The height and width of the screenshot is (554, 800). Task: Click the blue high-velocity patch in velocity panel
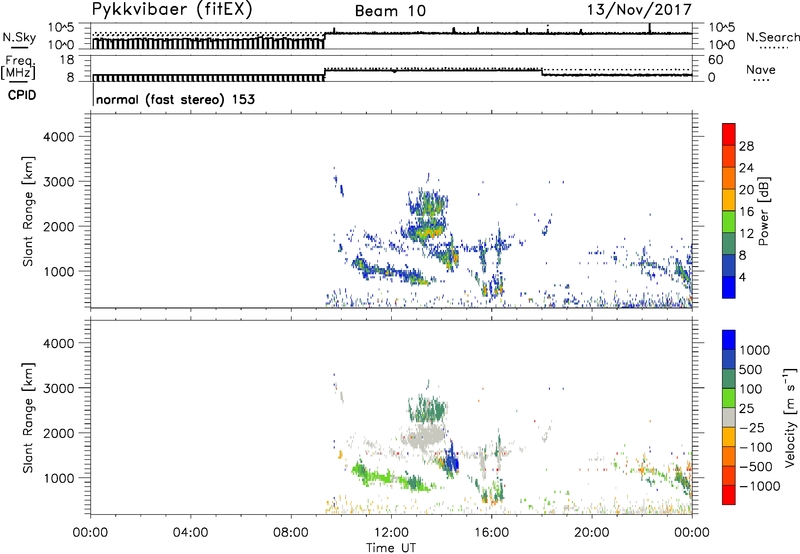click(x=452, y=460)
